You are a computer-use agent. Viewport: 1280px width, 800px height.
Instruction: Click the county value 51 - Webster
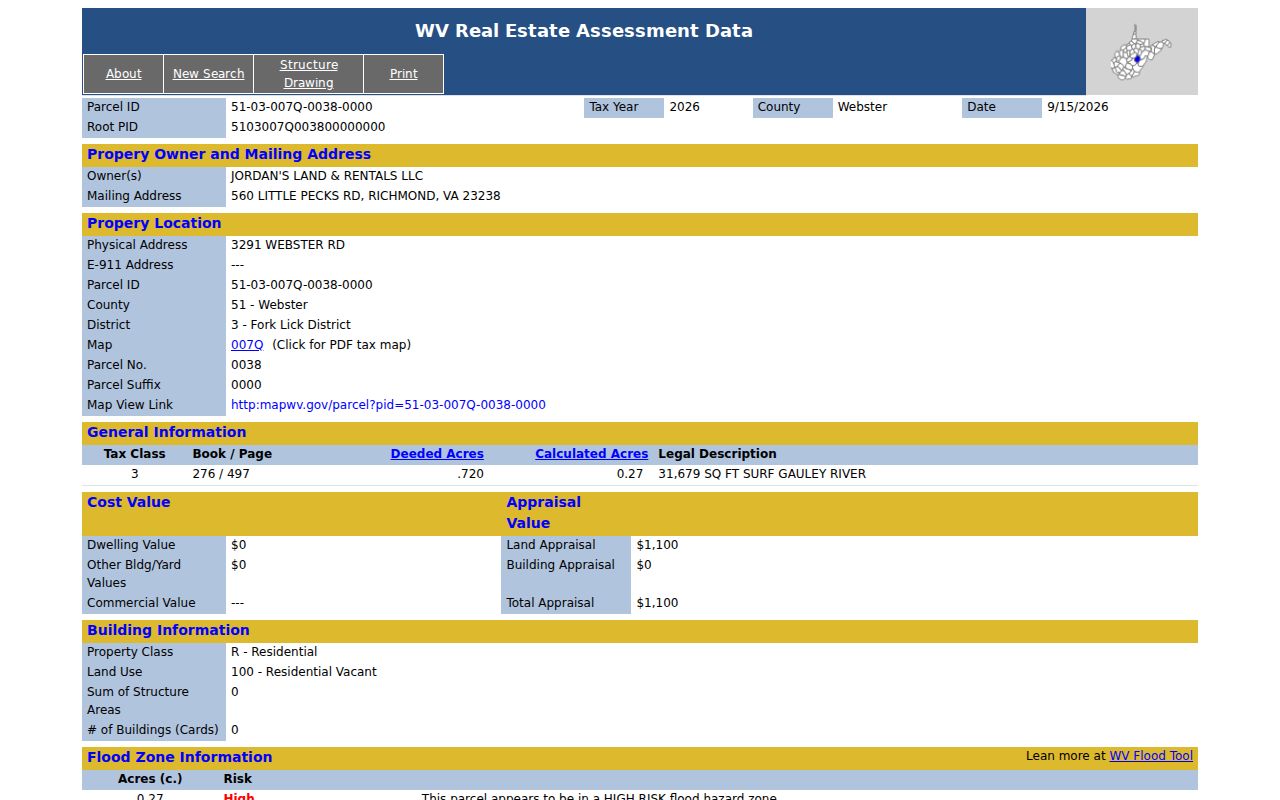click(x=269, y=305)
